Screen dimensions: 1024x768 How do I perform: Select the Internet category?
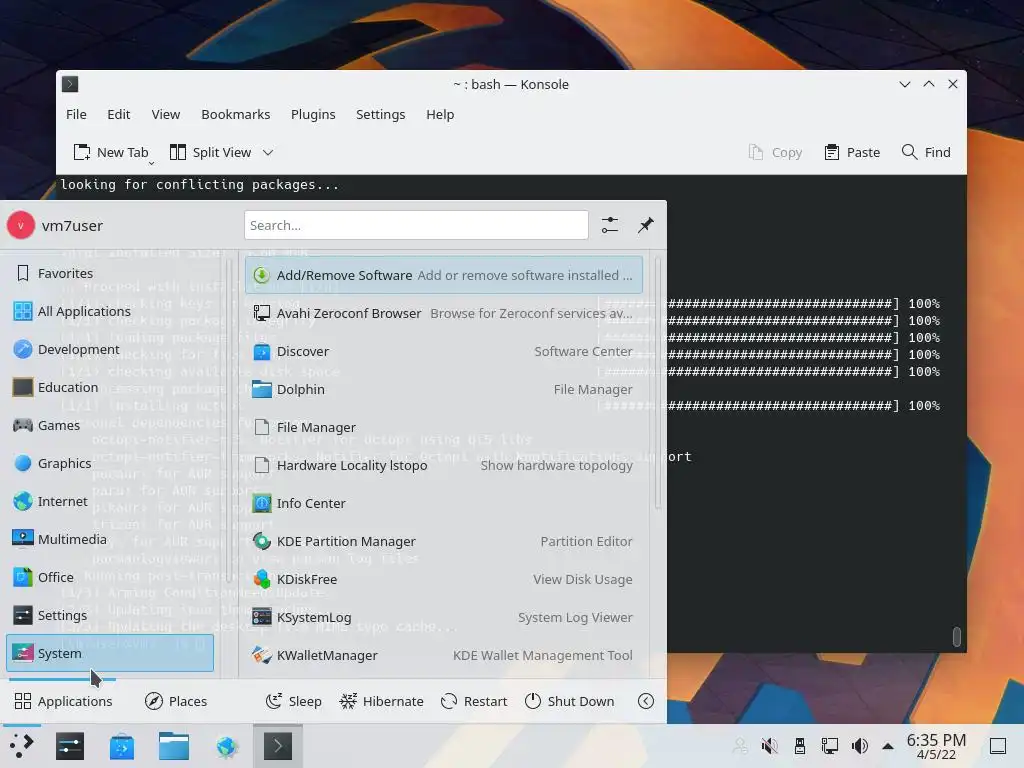pyautogui.click(x=110, y=501)
